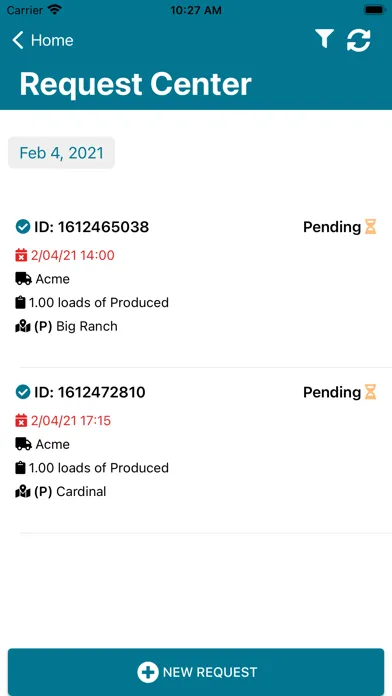
Task: Tap the refresh arrows icon
Action: (x=359, y=40)
